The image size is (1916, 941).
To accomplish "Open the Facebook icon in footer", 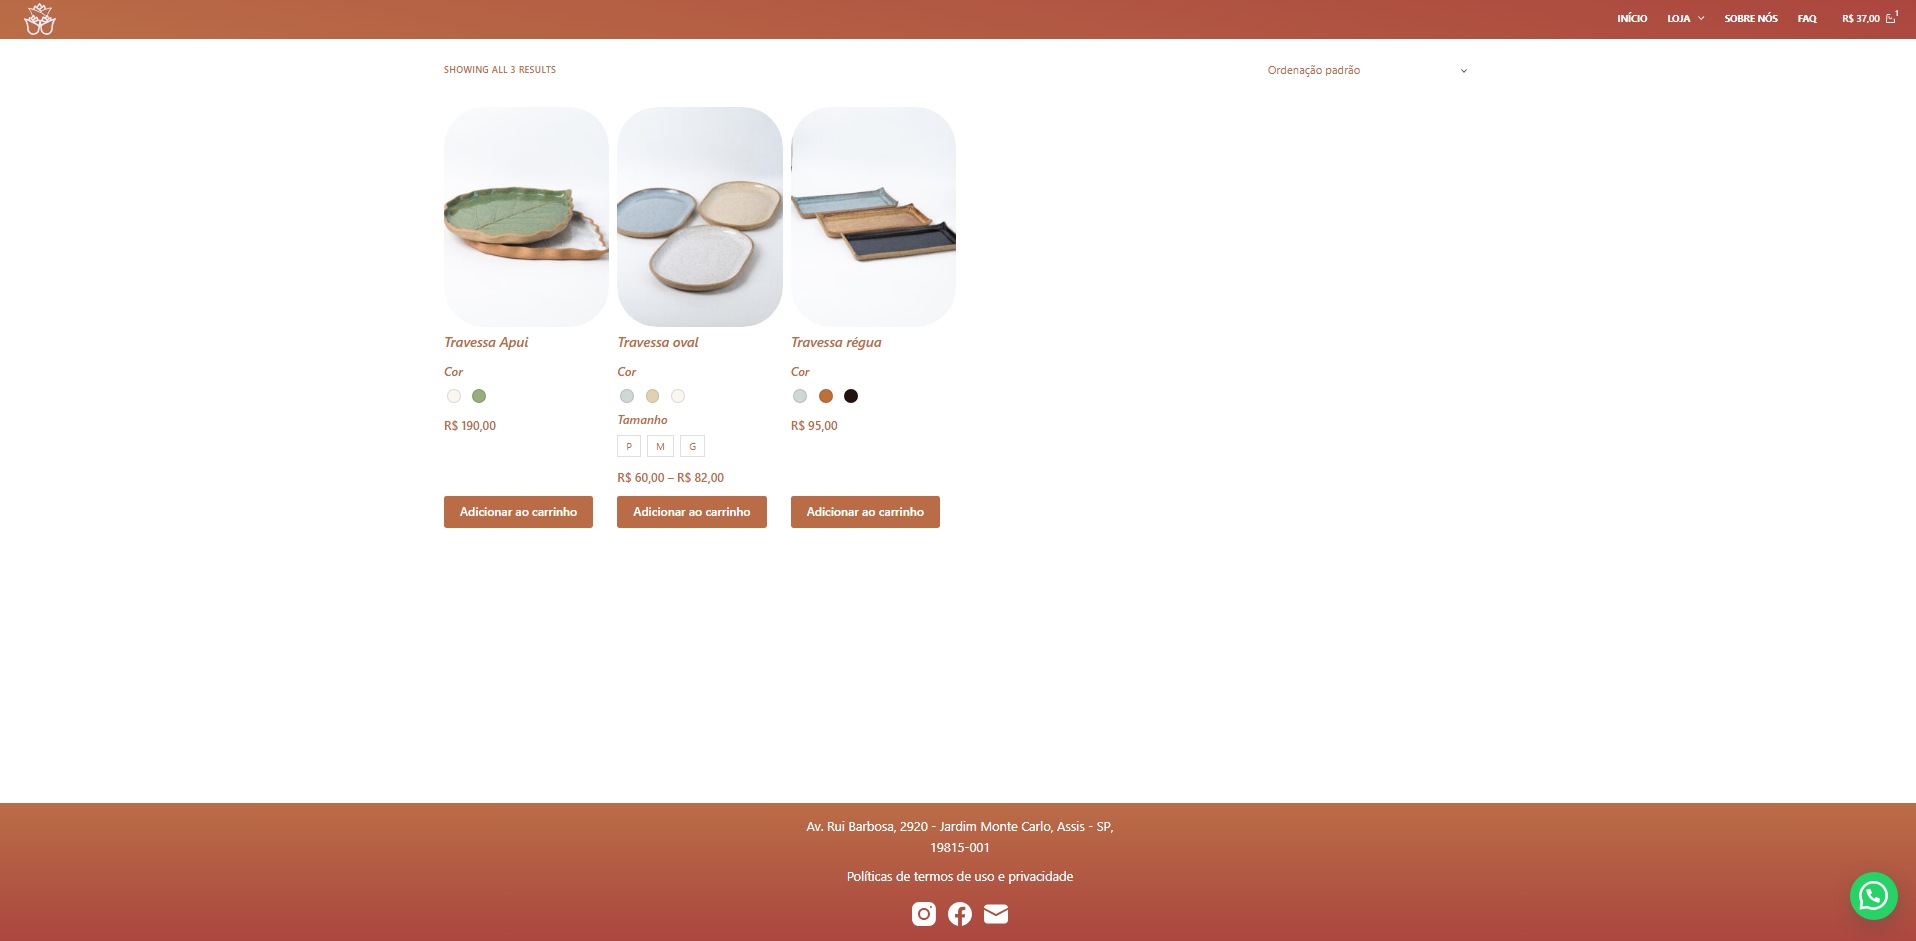I will tap(960, 914).
